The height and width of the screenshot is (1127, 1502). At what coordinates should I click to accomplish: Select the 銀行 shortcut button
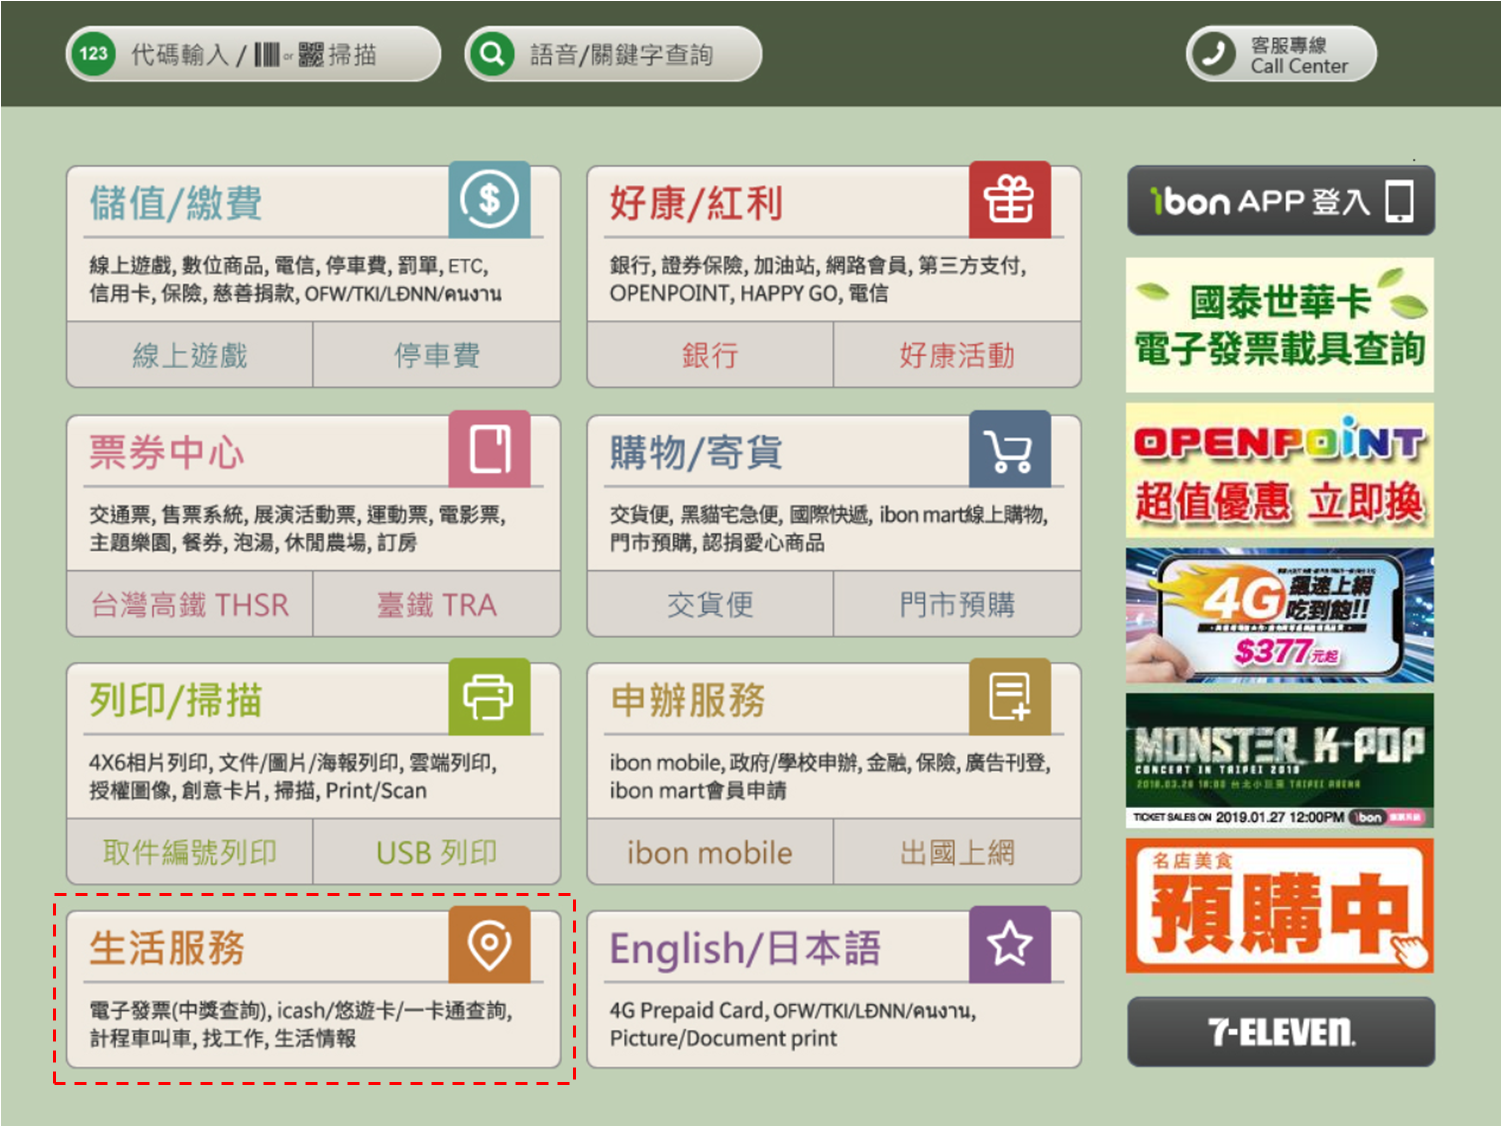(x=710, y=355)
